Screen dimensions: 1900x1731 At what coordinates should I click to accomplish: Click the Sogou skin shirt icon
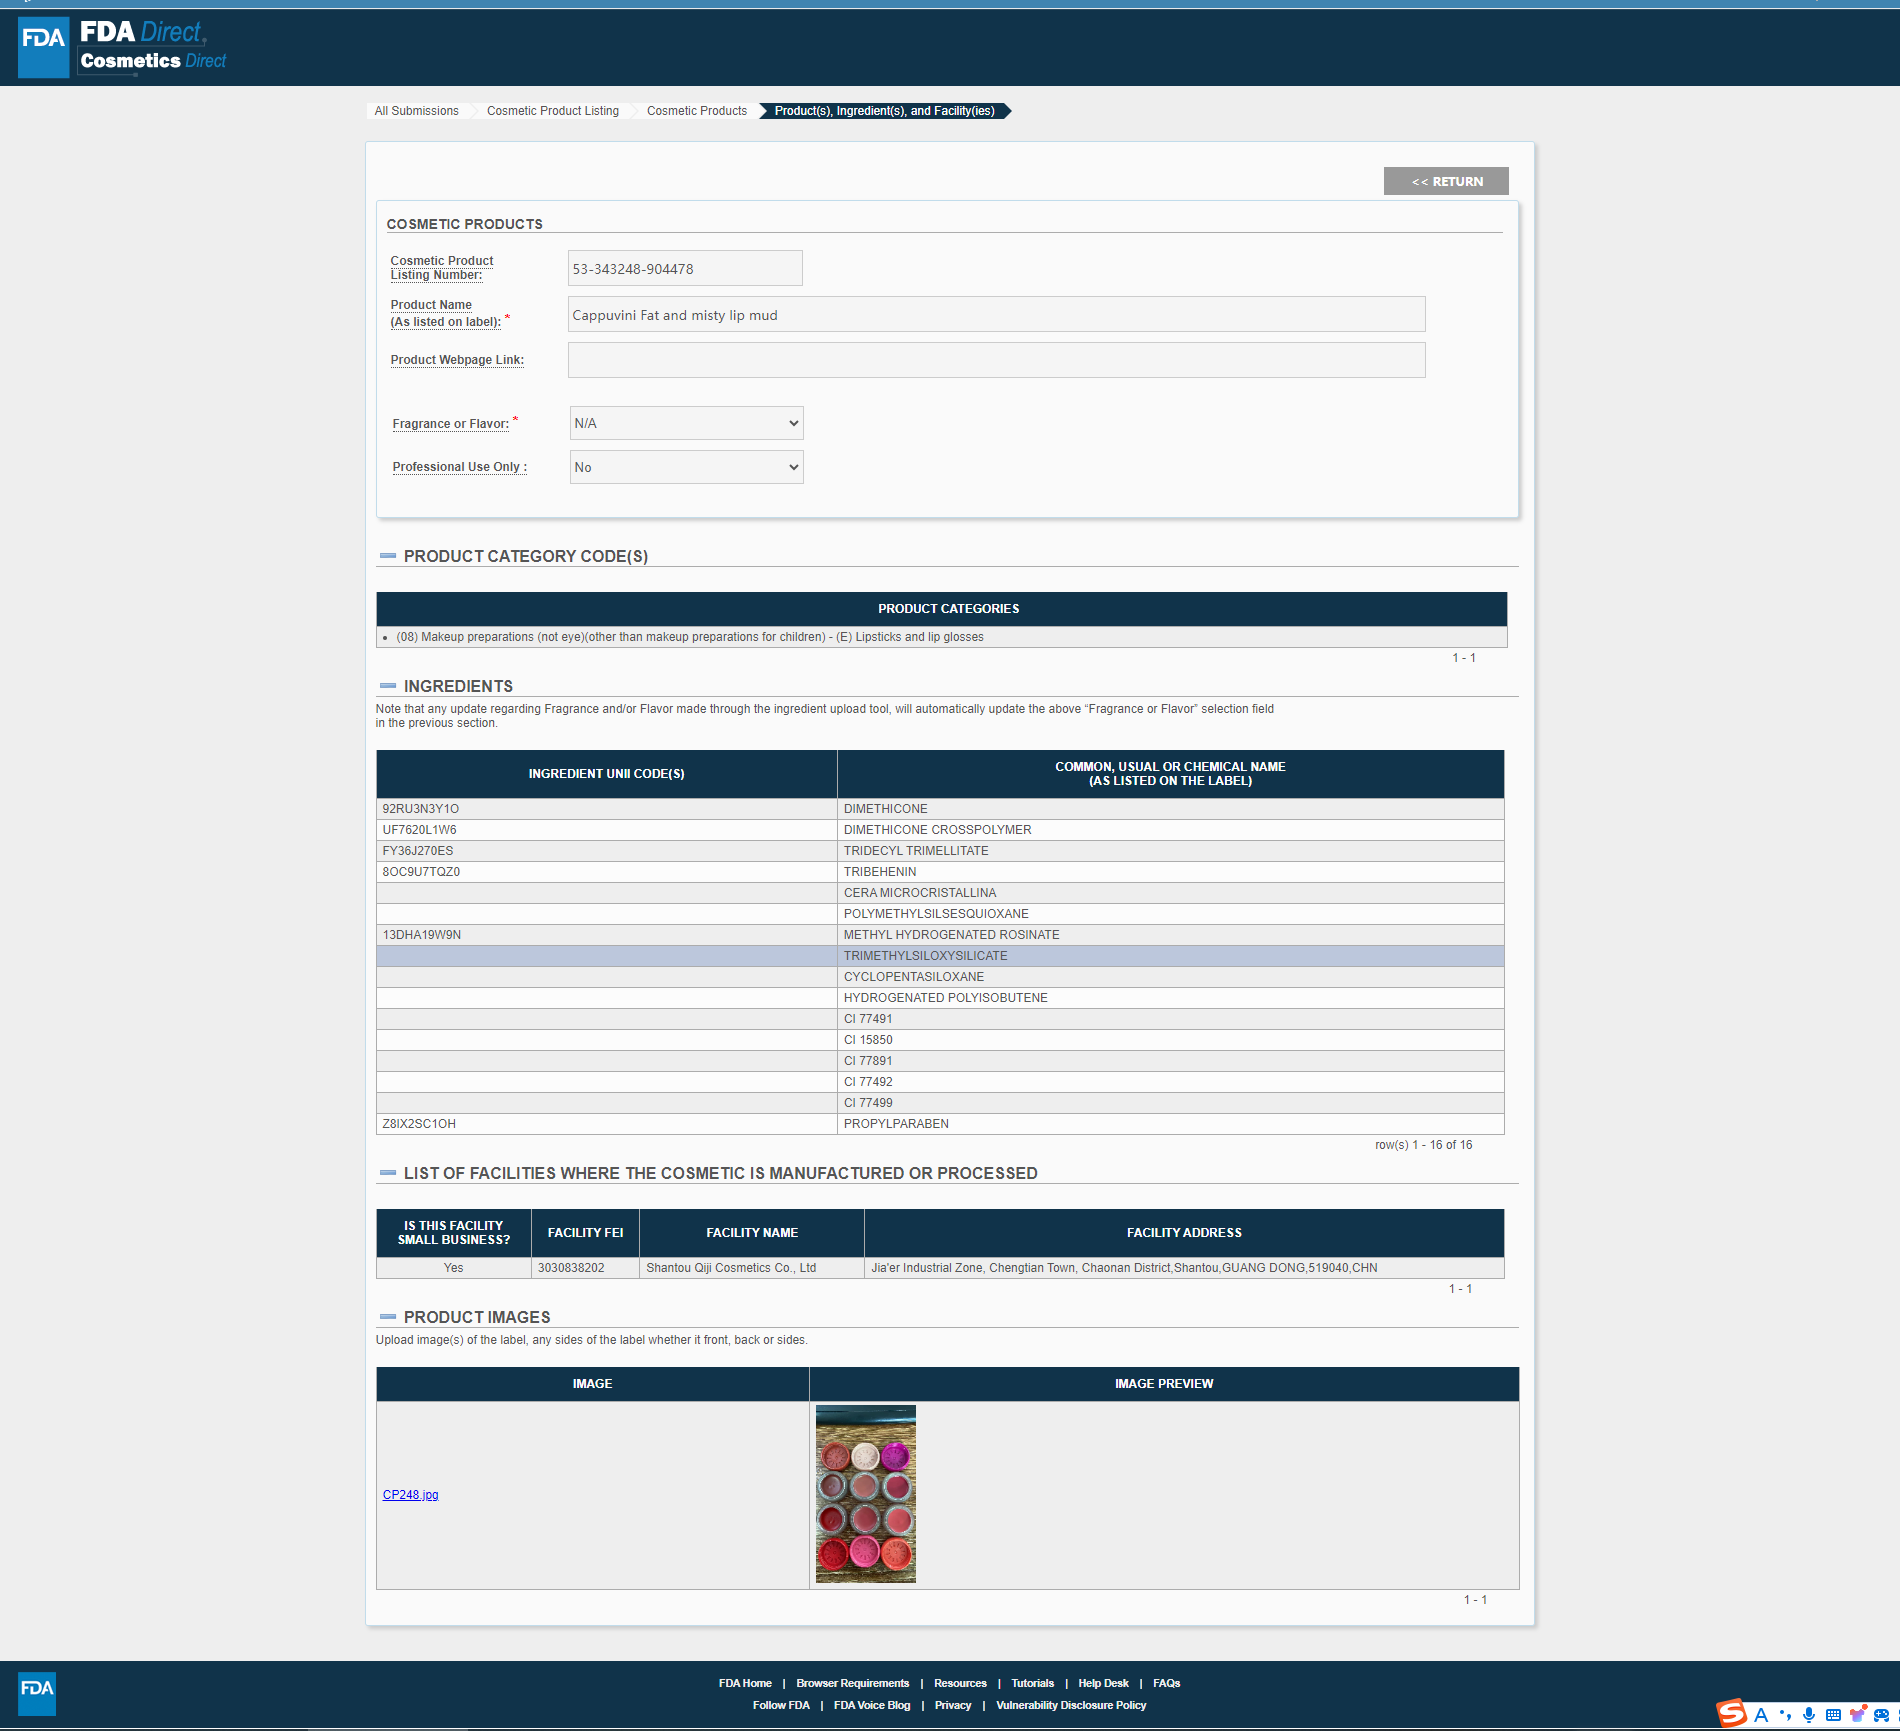pos(1857,1715)
